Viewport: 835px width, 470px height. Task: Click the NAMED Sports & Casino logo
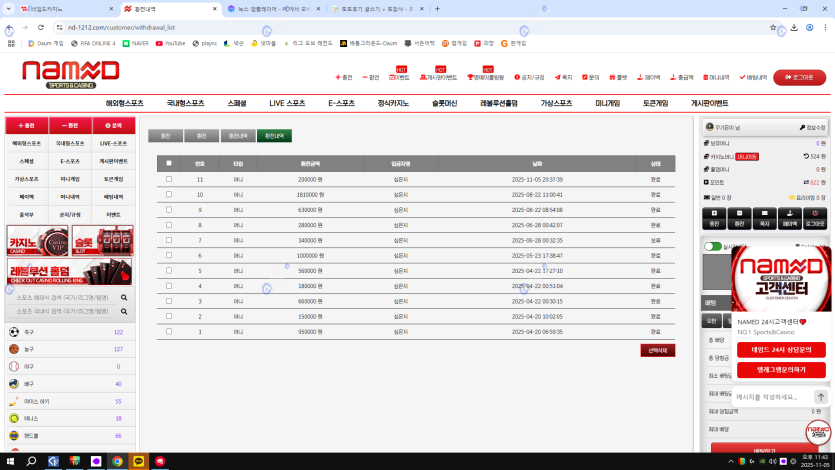[70, 74]
